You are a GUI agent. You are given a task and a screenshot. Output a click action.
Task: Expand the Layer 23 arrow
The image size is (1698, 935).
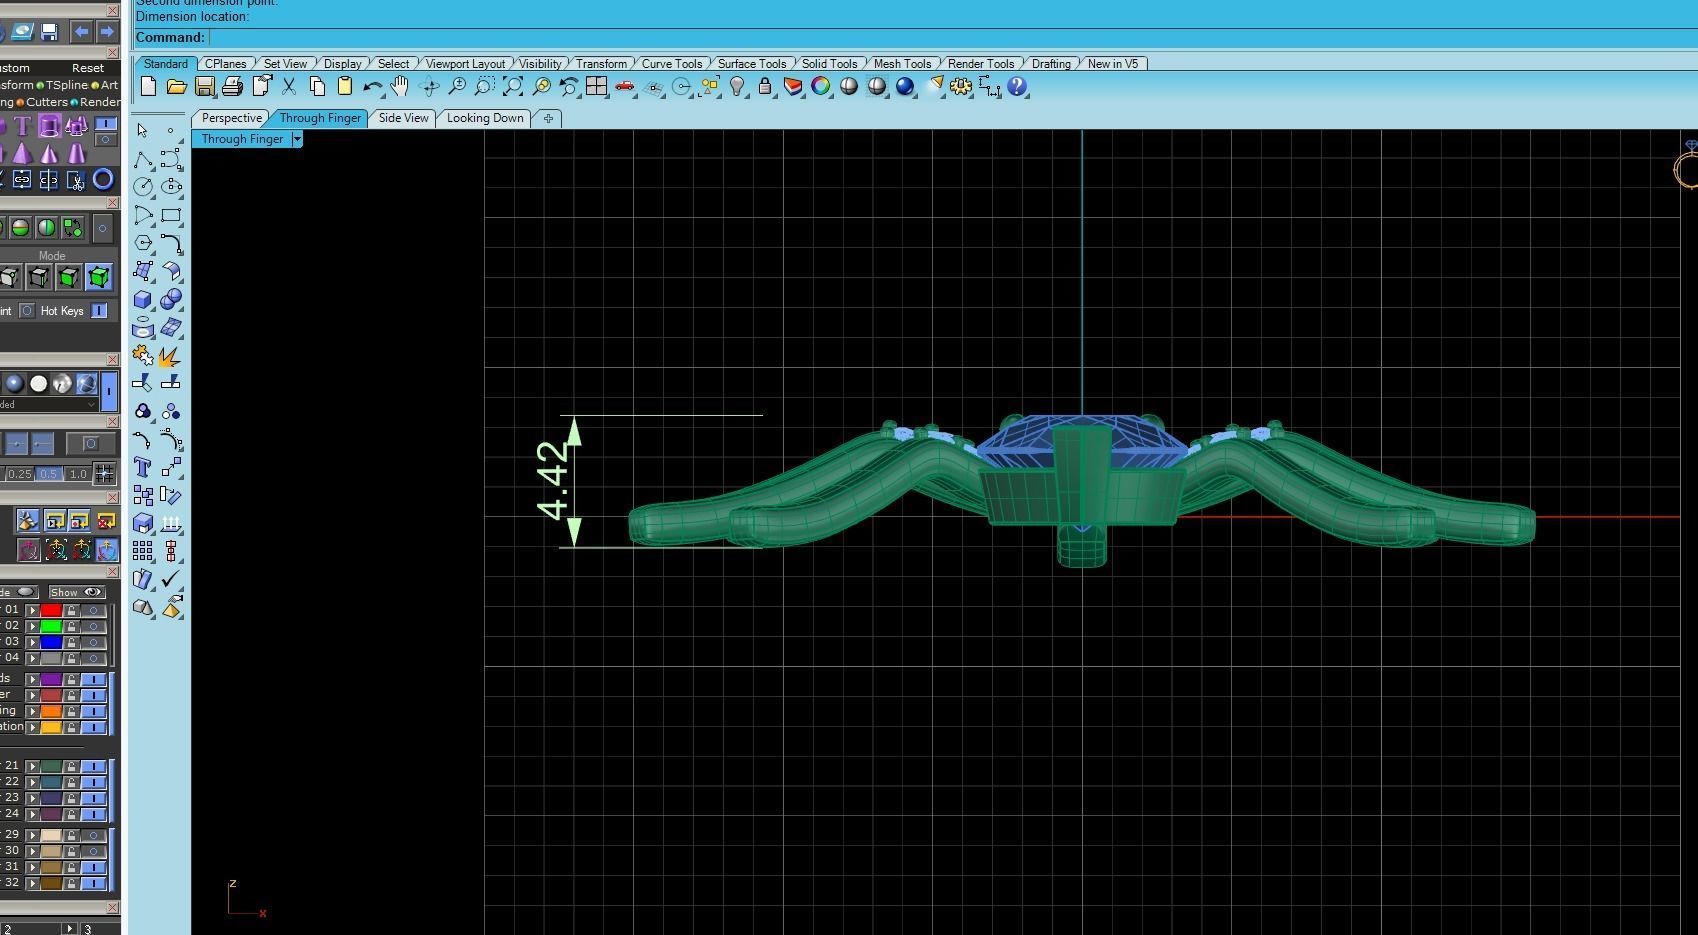(x=32, y=798)
